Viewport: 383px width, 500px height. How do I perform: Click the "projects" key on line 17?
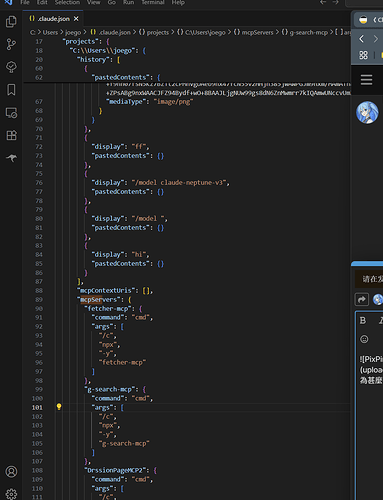(80, 42)
